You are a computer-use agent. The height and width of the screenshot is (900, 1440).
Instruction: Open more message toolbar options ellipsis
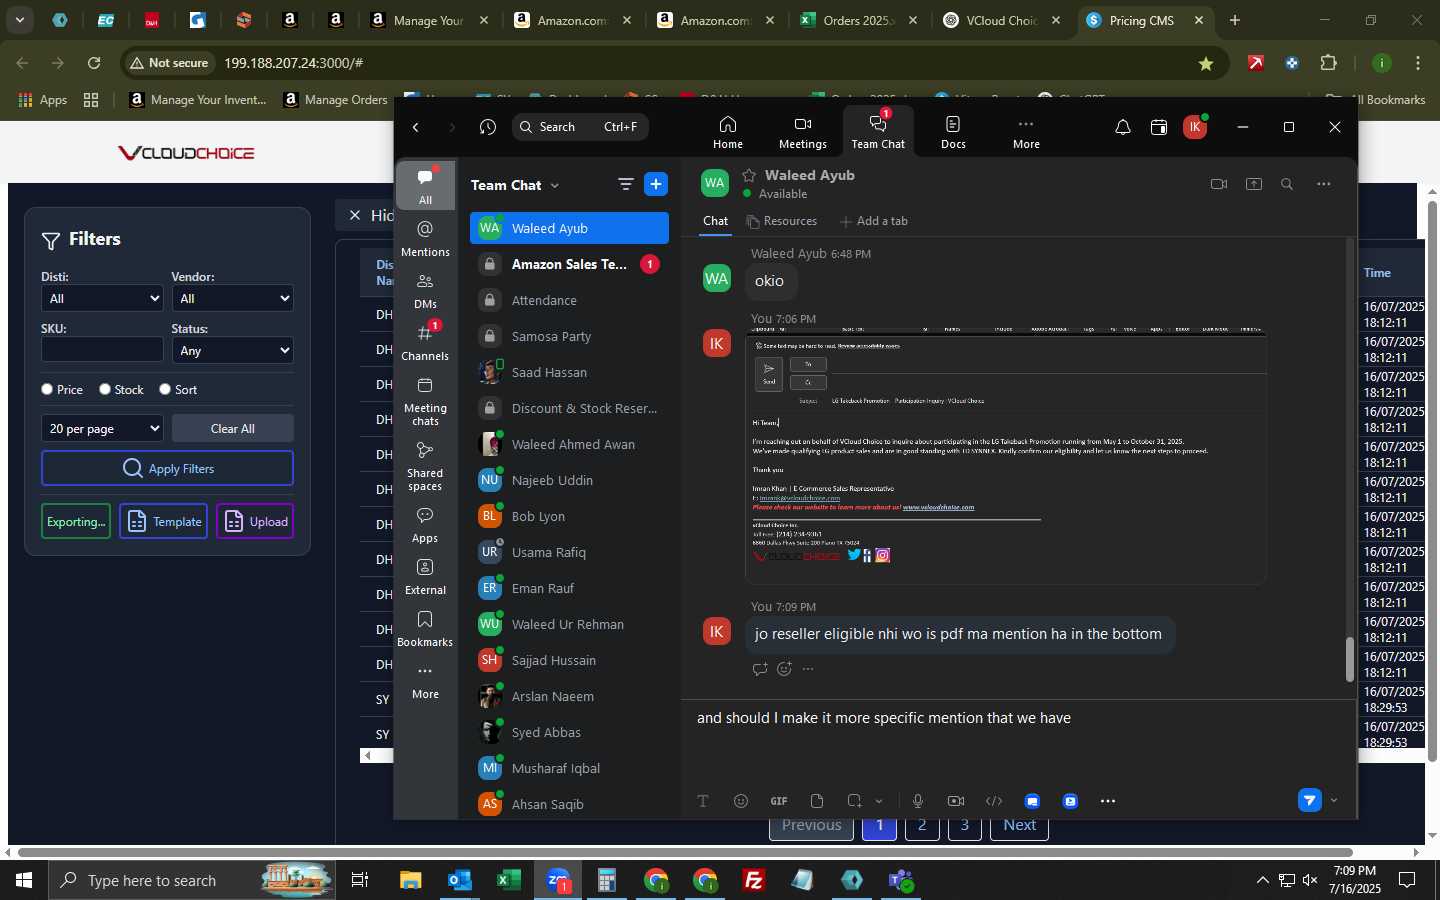1107,801
